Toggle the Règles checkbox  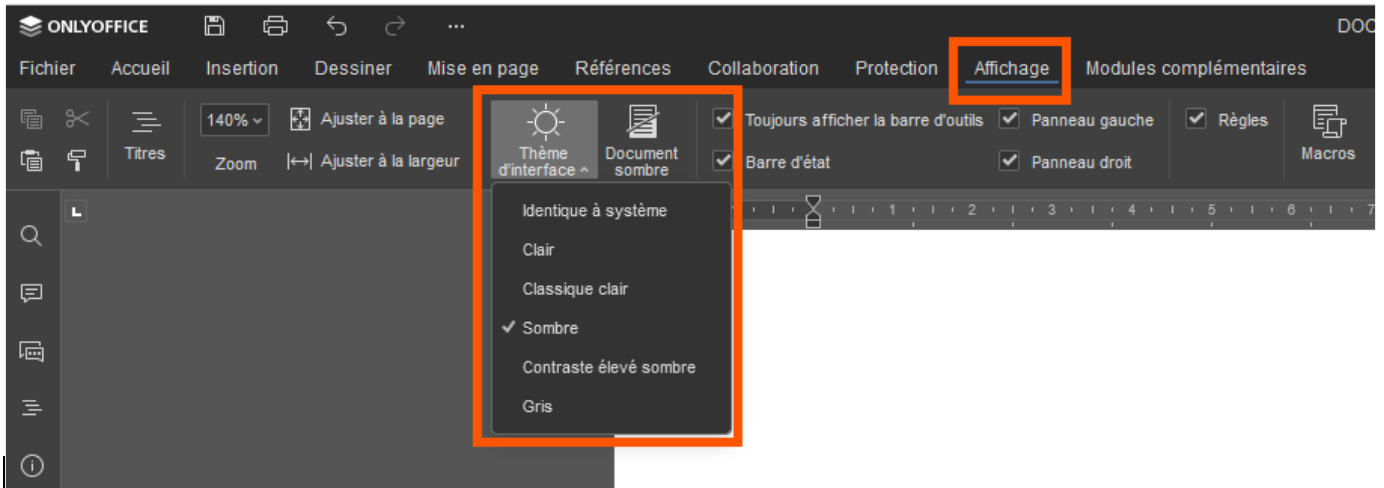point(1196,119)
